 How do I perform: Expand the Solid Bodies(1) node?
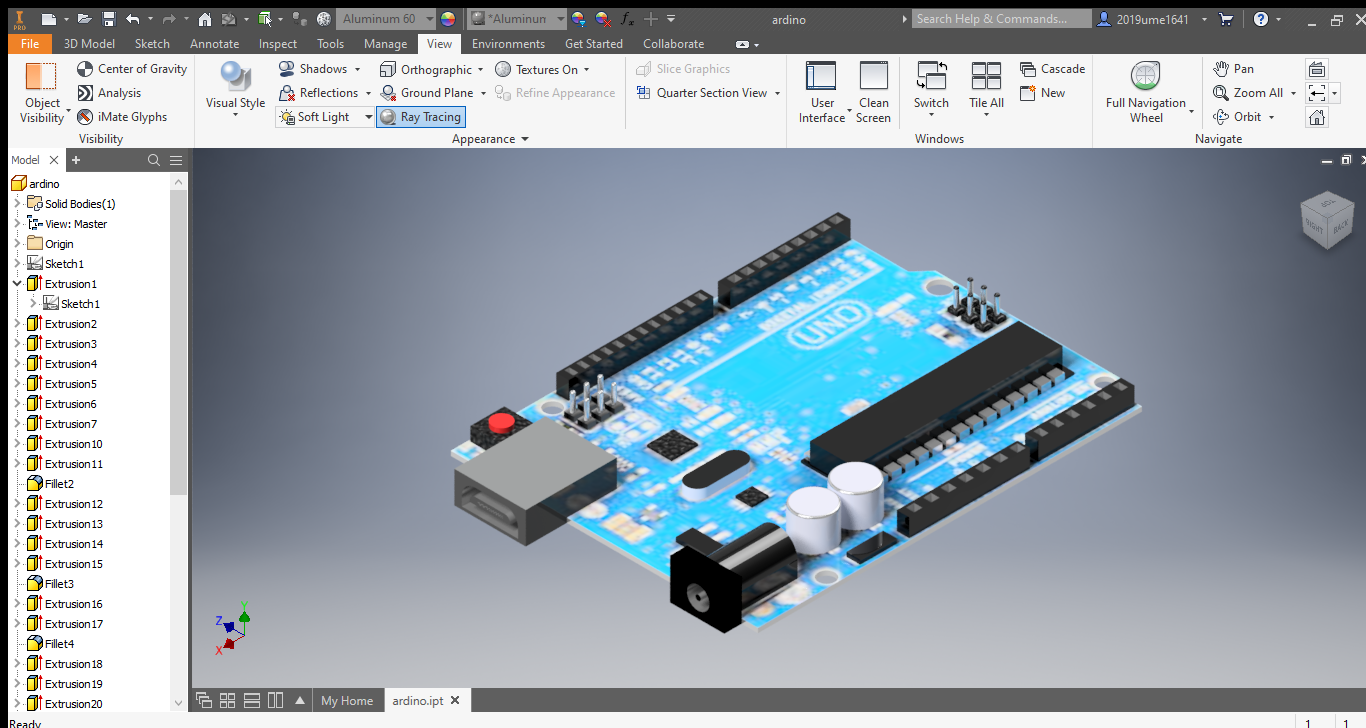click(17, 204)
